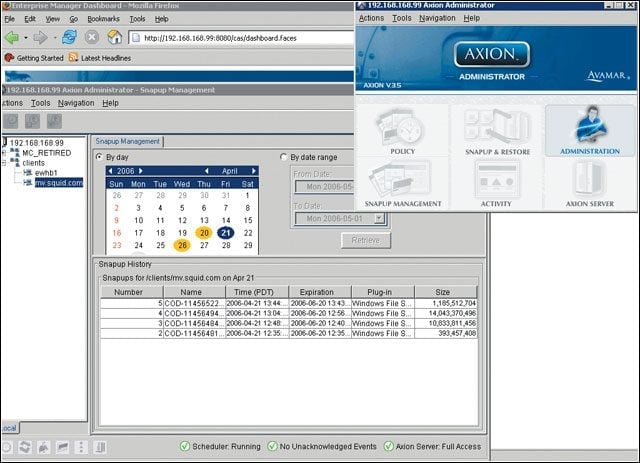Collapse the clients tree node
This screenshot has height=463, width=640.
click(x=4, y=163)
